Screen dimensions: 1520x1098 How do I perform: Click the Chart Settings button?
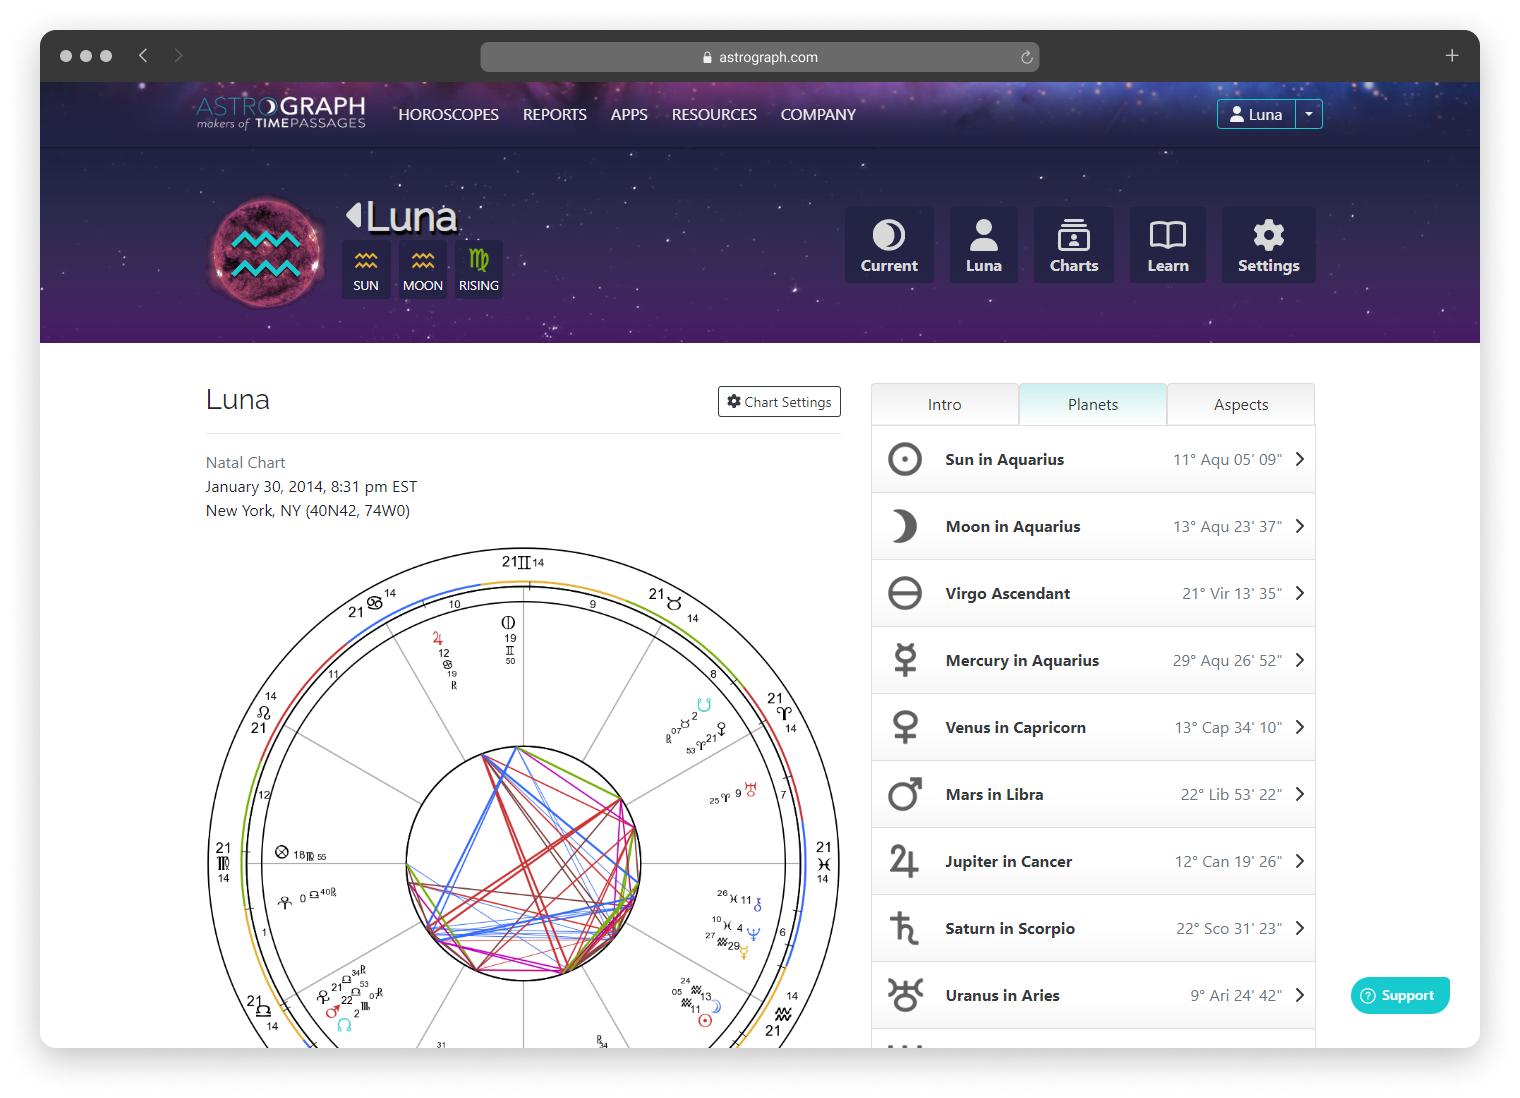click(779, 402)
